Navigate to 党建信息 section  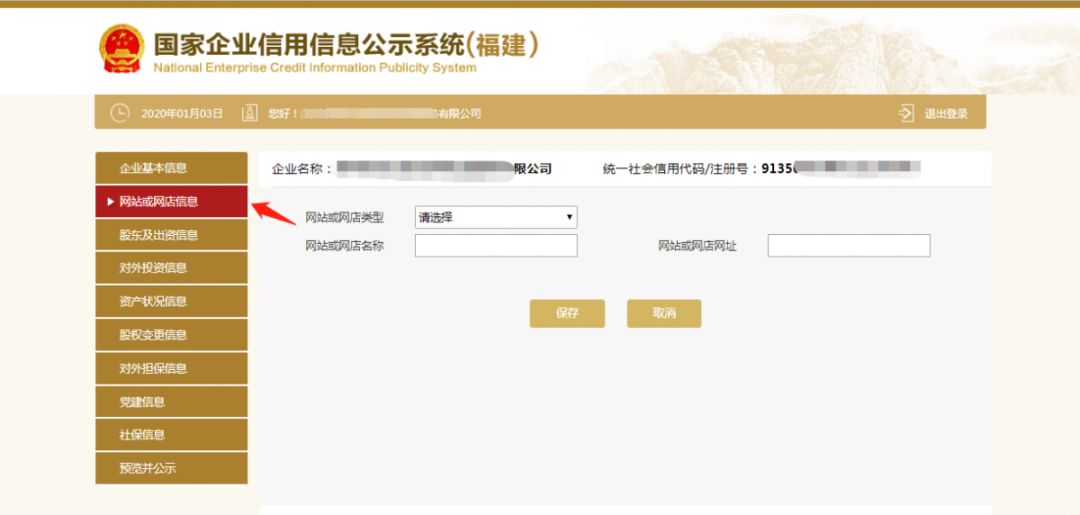[171, 402]
